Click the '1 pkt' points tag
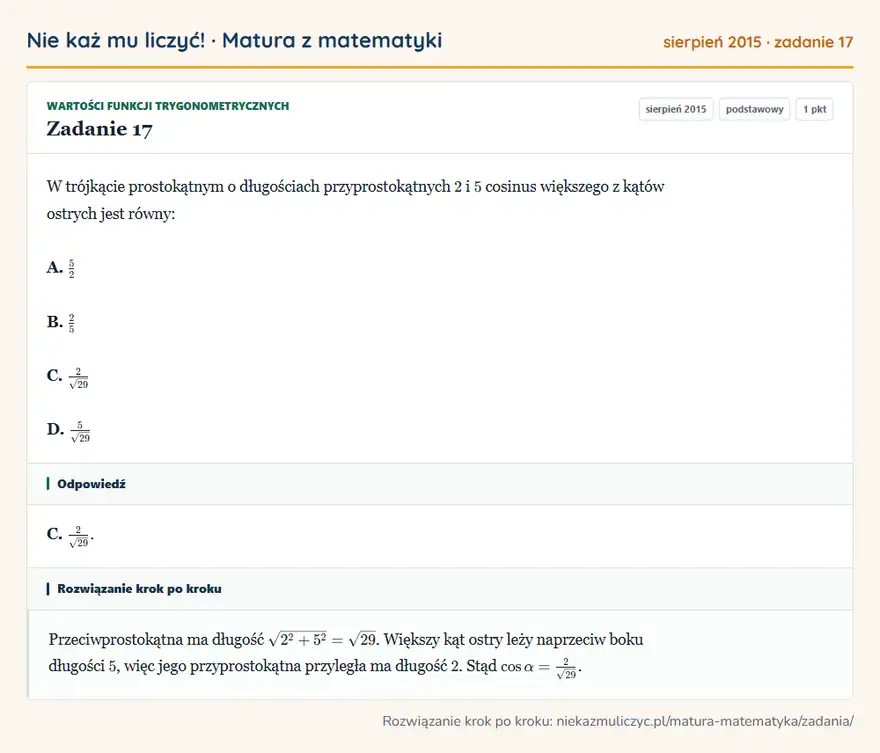Image resolution: width=880 pixels, height=753 pixels. (814, 109)
